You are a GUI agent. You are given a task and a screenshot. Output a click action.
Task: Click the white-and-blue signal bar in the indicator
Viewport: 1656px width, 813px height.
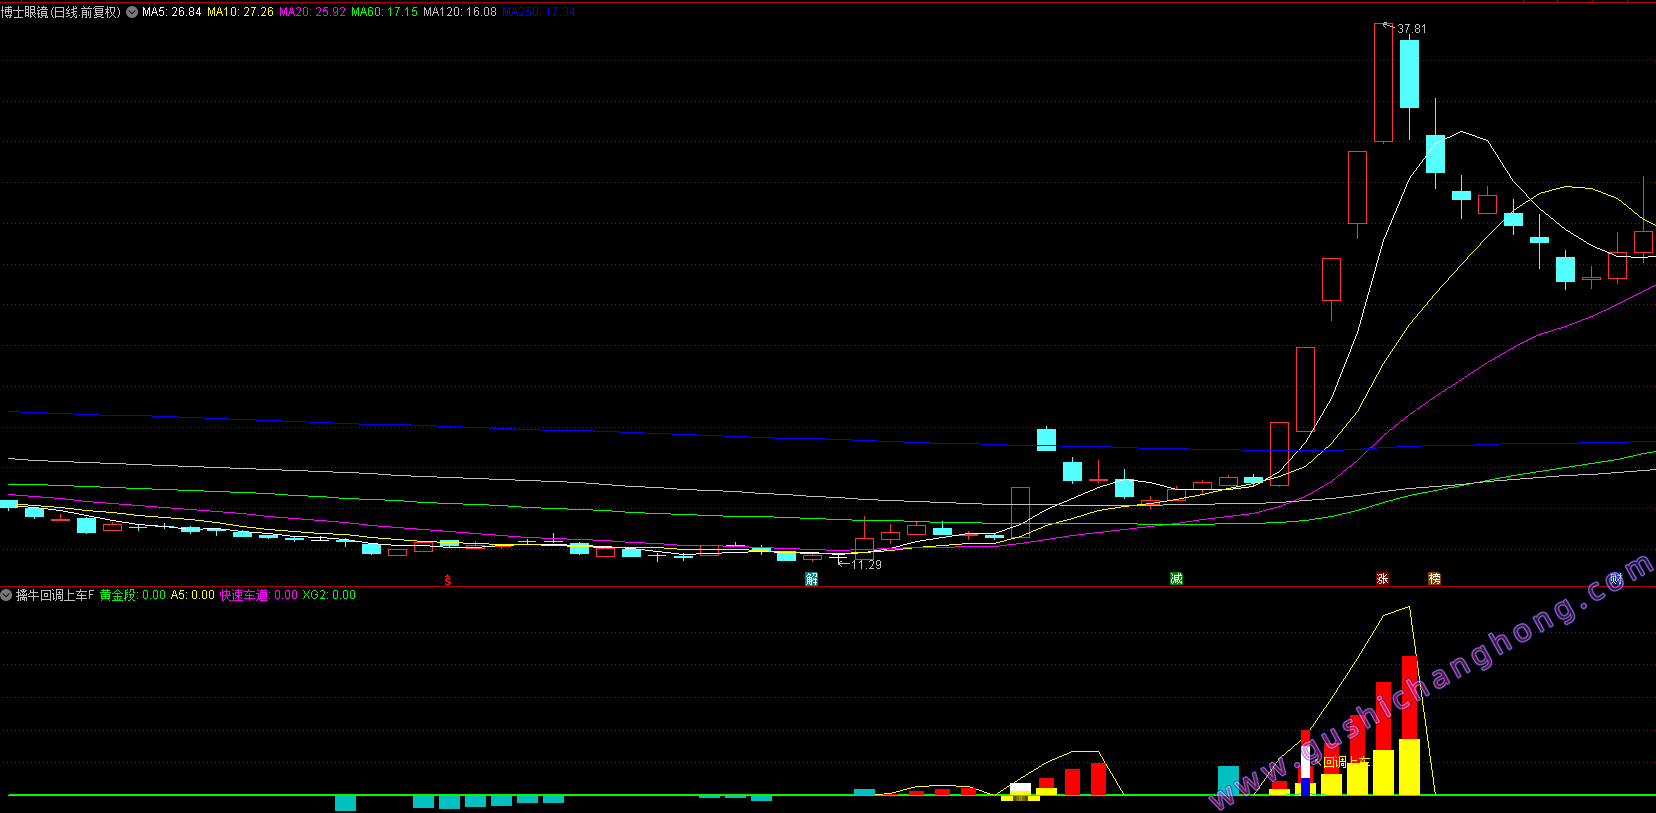[x=1305, y=770]
